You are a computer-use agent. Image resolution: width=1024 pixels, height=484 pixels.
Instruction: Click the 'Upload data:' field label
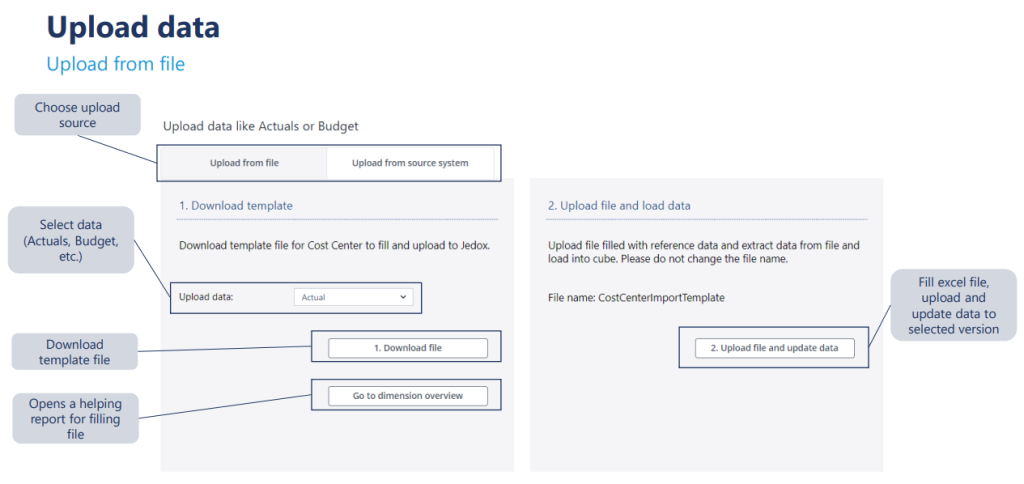206,297
